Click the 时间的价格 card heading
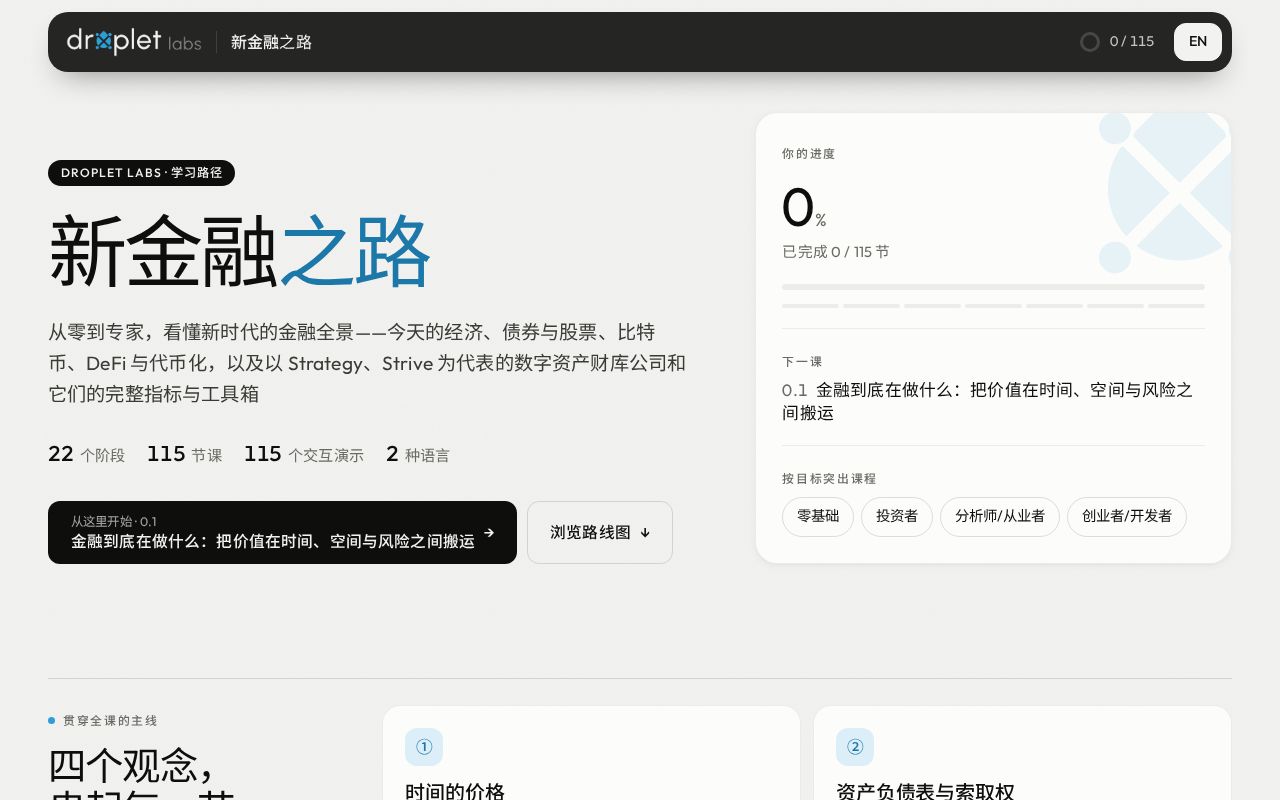Screen dimensions: 1280x800 coord(455,792)
